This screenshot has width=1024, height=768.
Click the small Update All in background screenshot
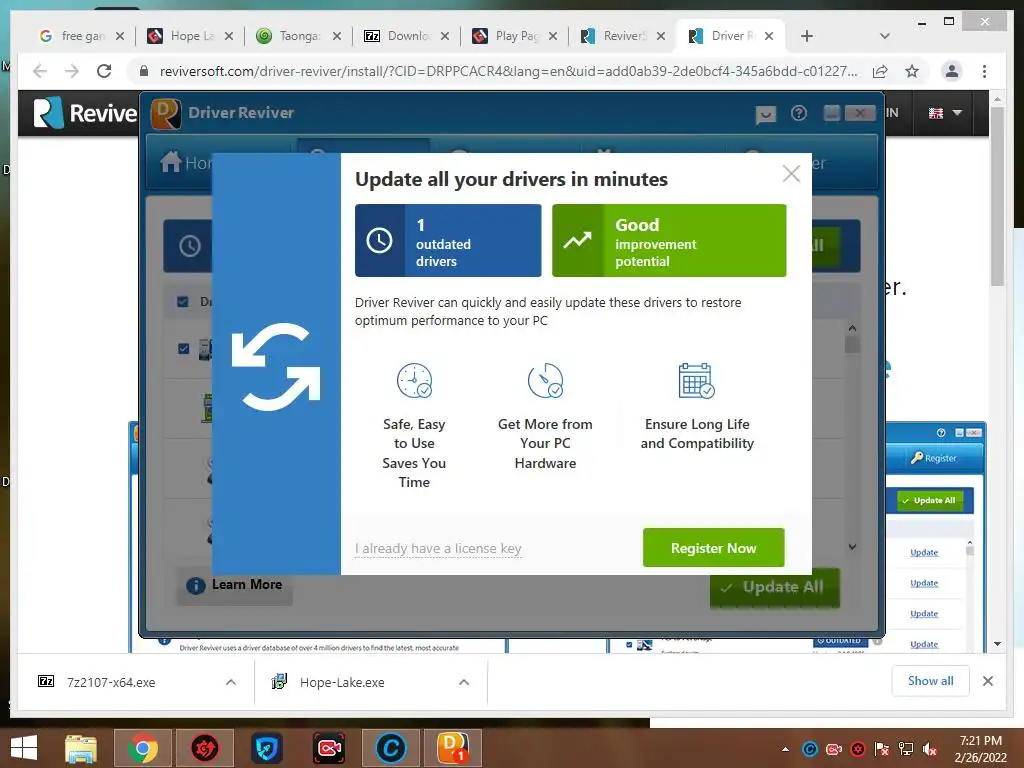coord(930,500)
